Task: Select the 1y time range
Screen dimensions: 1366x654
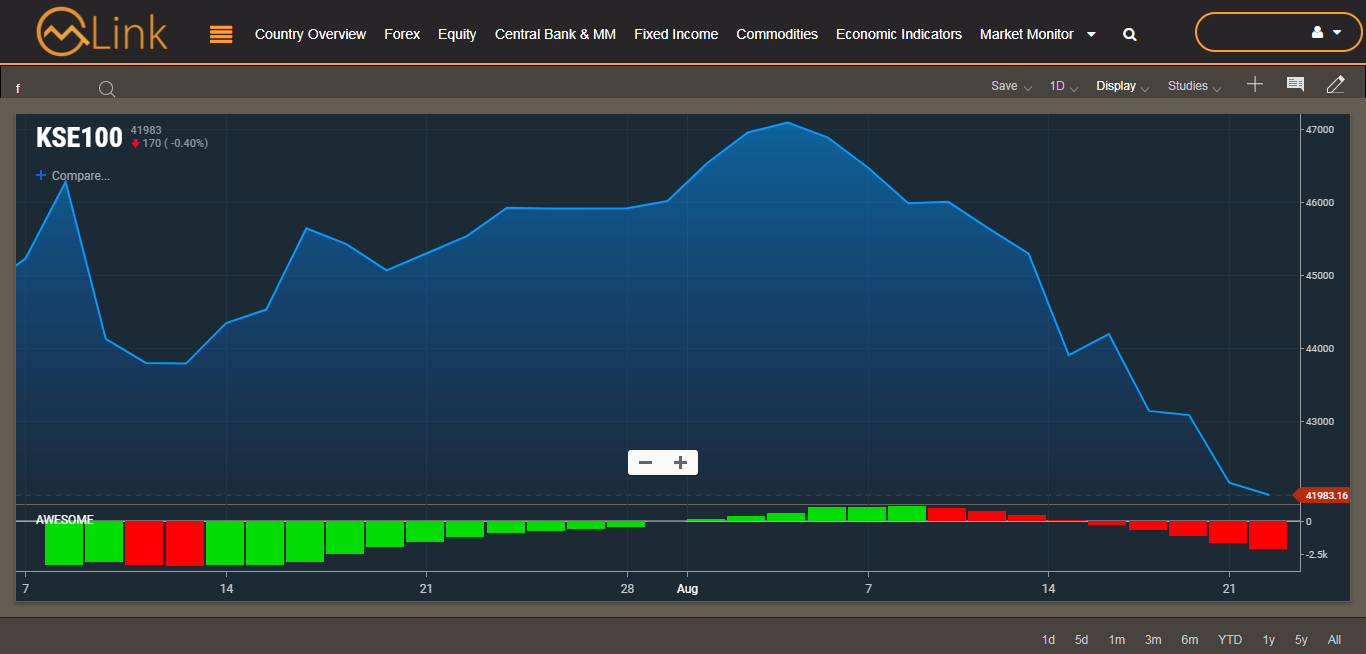Action: point(1269,640)
